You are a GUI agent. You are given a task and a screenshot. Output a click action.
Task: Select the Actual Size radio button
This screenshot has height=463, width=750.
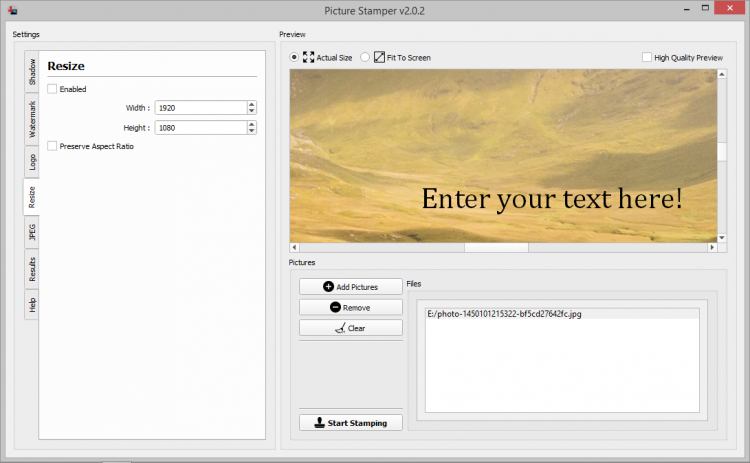(x=294, y=57)
